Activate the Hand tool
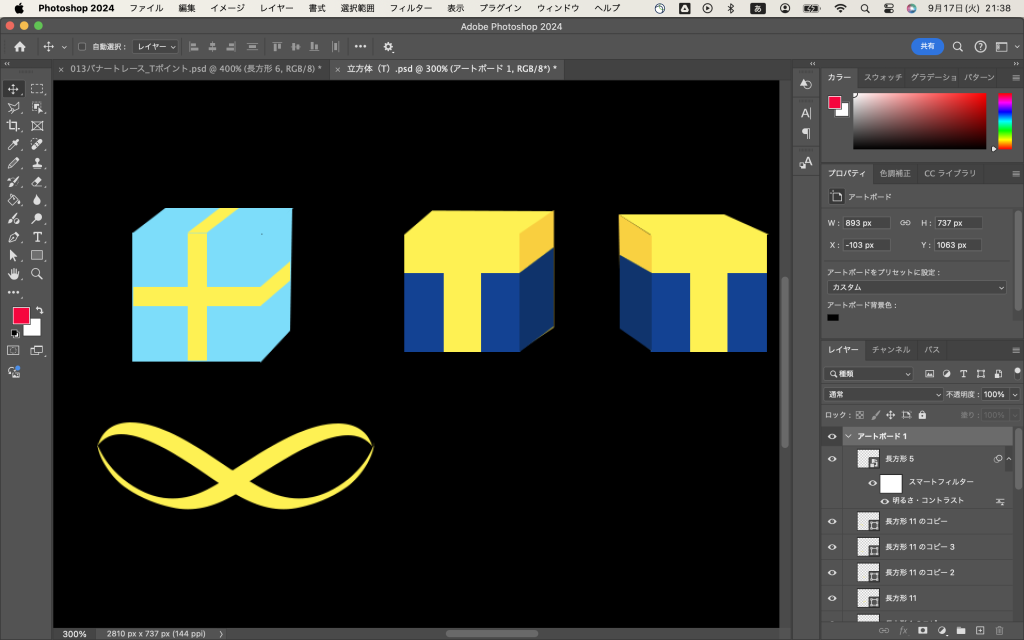Viewport: 1024px width, 640px height. tap(14, 274)
